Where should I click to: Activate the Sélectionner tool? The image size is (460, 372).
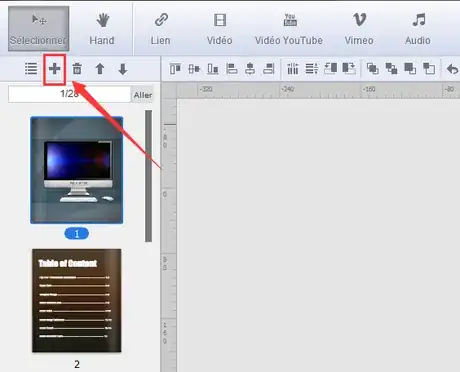38,29
